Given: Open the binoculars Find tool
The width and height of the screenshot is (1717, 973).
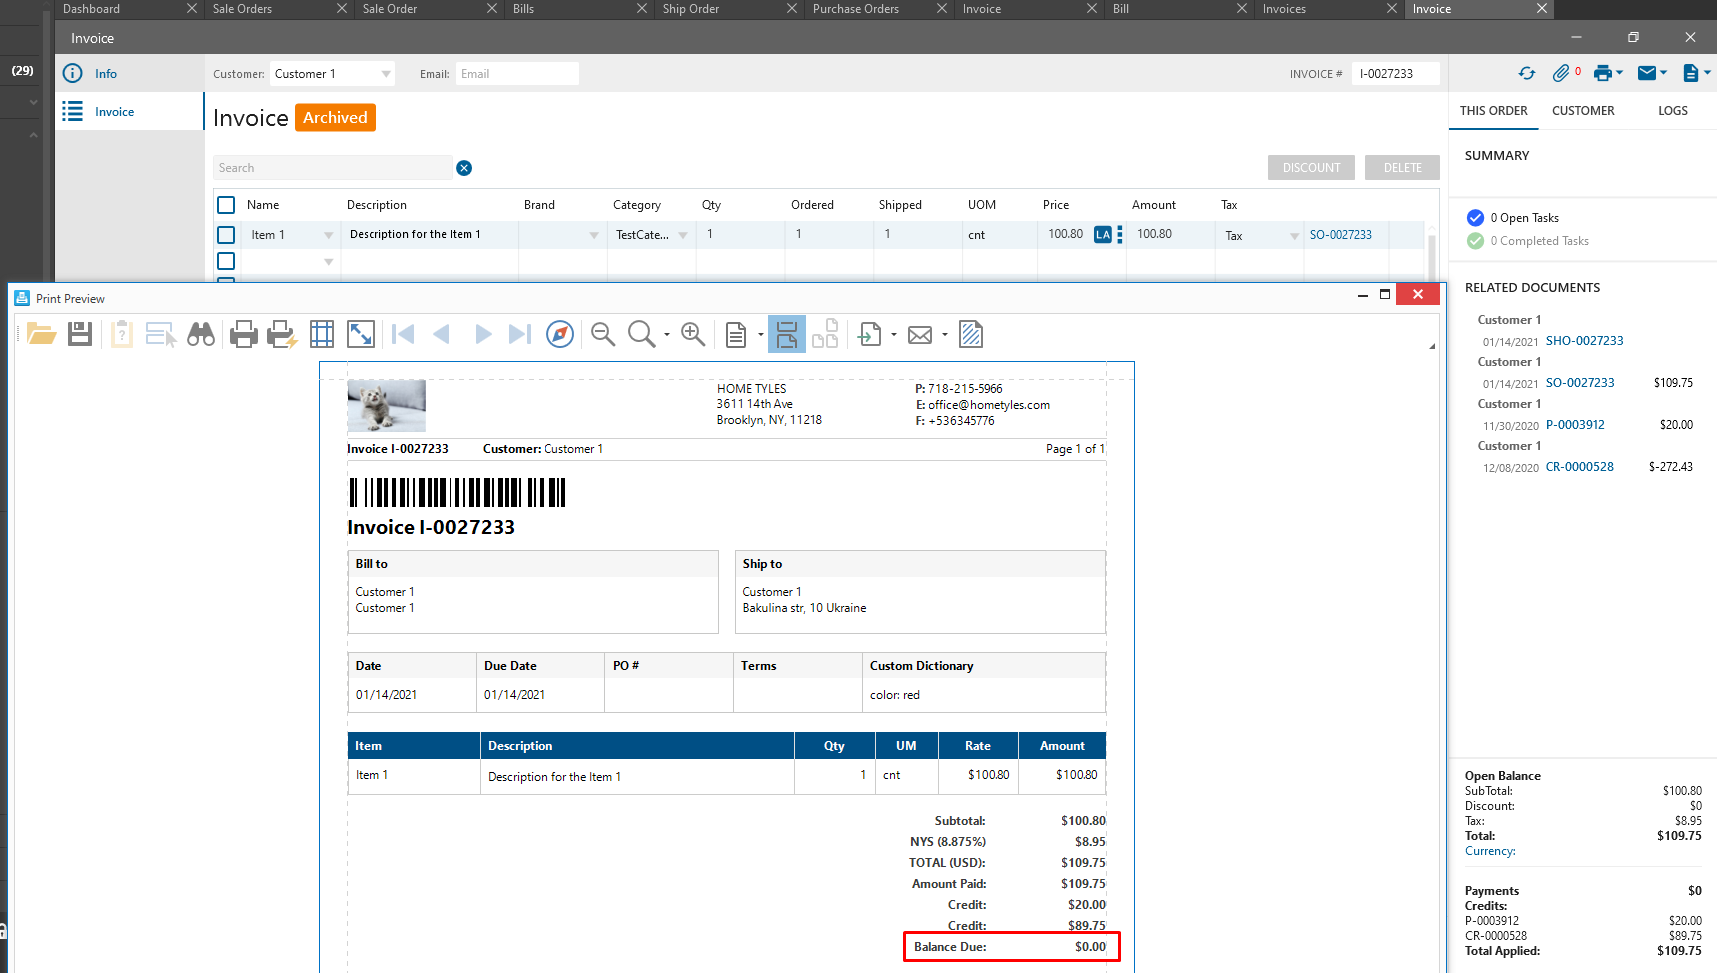Looking at the screenshot, I should point(201,334).
